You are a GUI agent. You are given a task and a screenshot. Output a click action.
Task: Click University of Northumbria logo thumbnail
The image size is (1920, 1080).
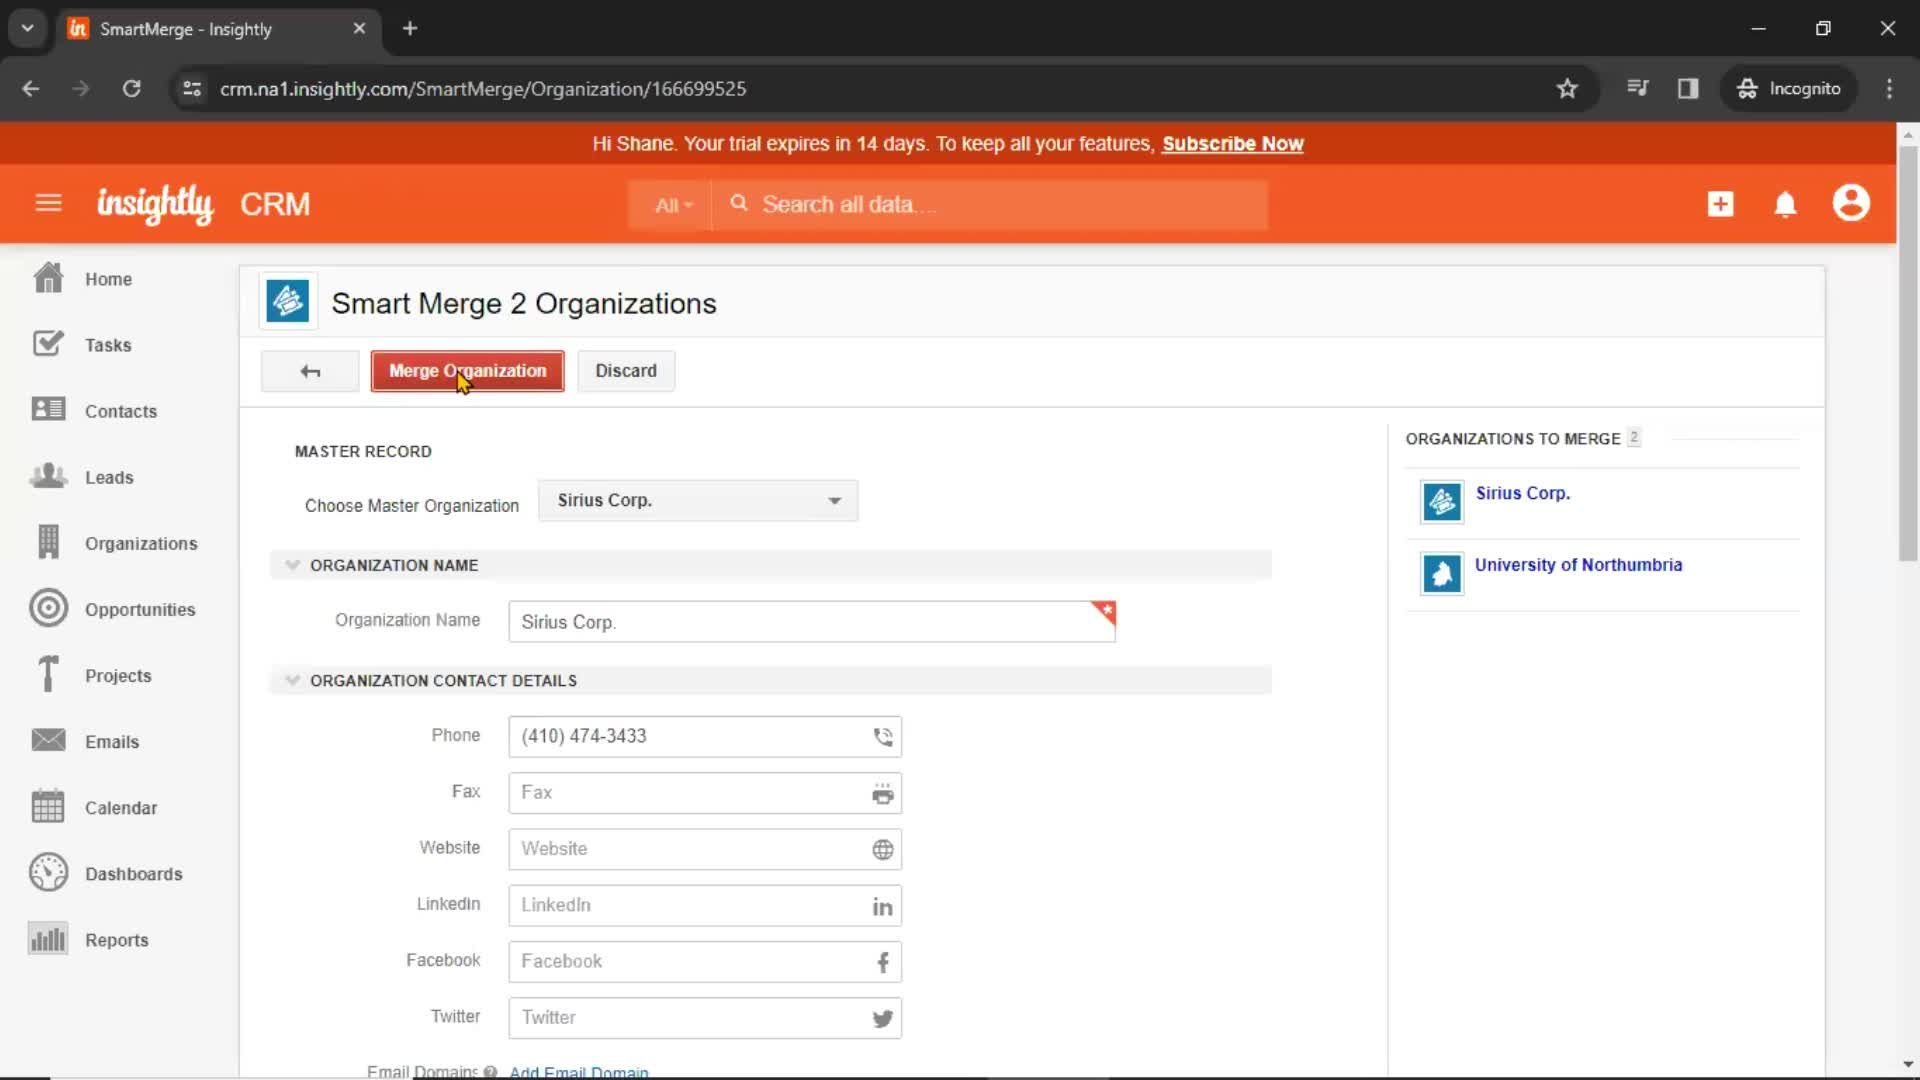(1442, 574)
